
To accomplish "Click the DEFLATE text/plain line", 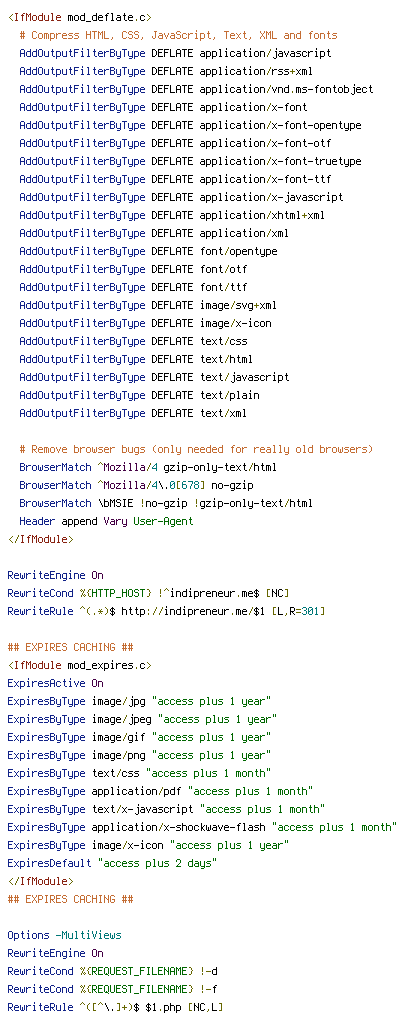I will click(x=139, y=395).
